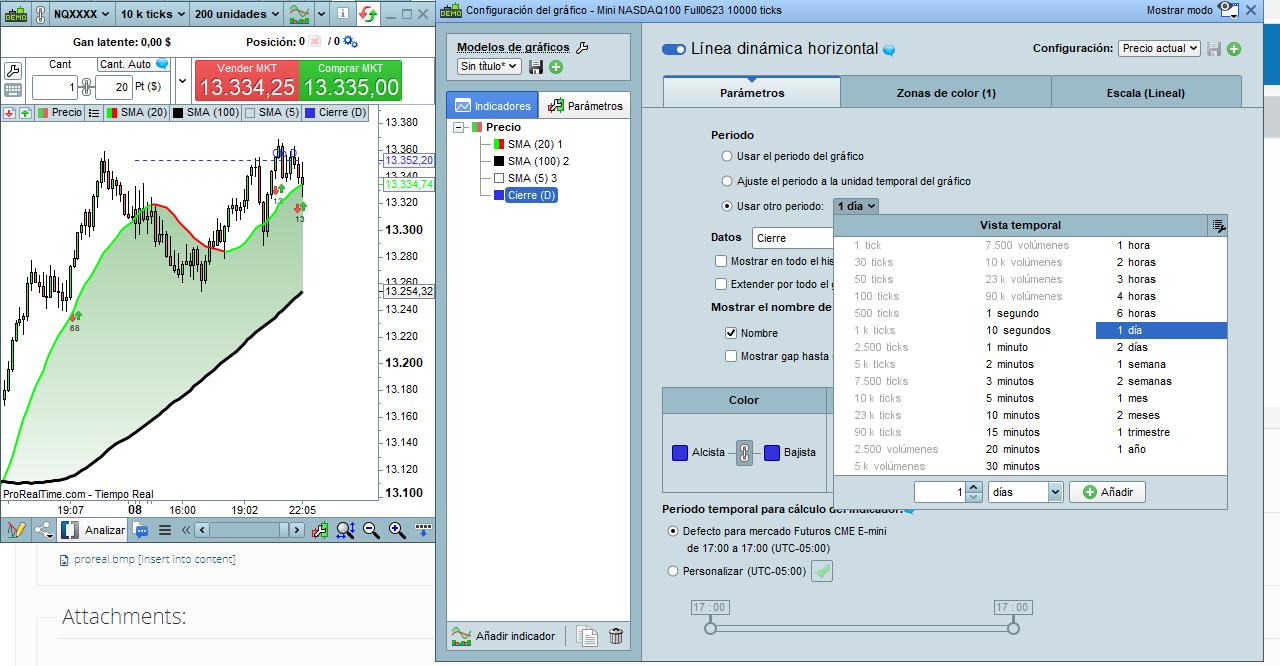Switch to the Parámetros tab

(752, 92)
